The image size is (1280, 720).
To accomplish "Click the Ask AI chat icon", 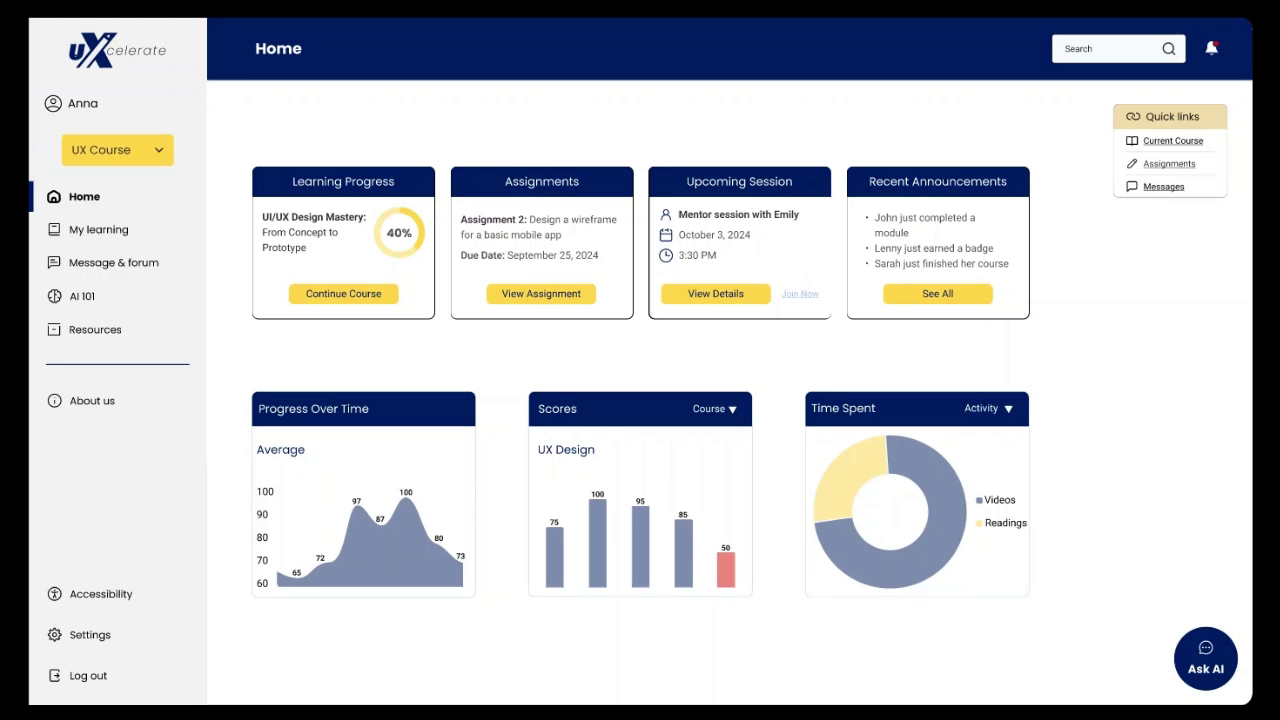I will pos(1205,647).
